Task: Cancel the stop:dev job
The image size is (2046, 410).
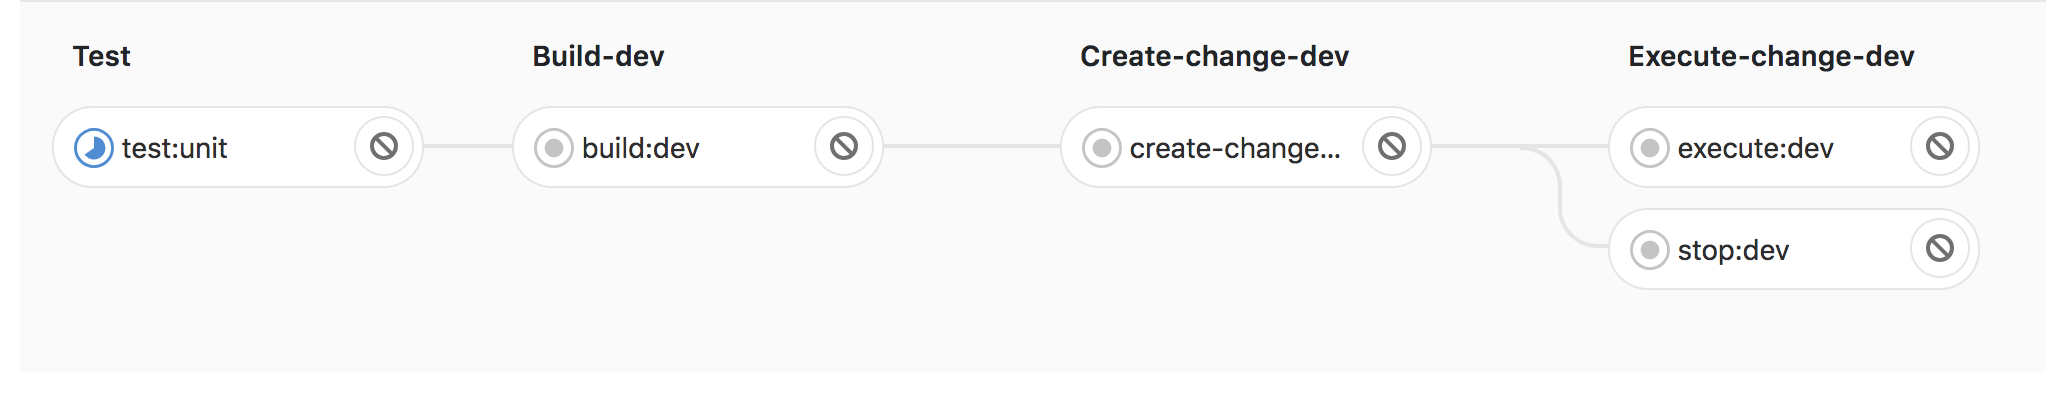Action: 1940,249
